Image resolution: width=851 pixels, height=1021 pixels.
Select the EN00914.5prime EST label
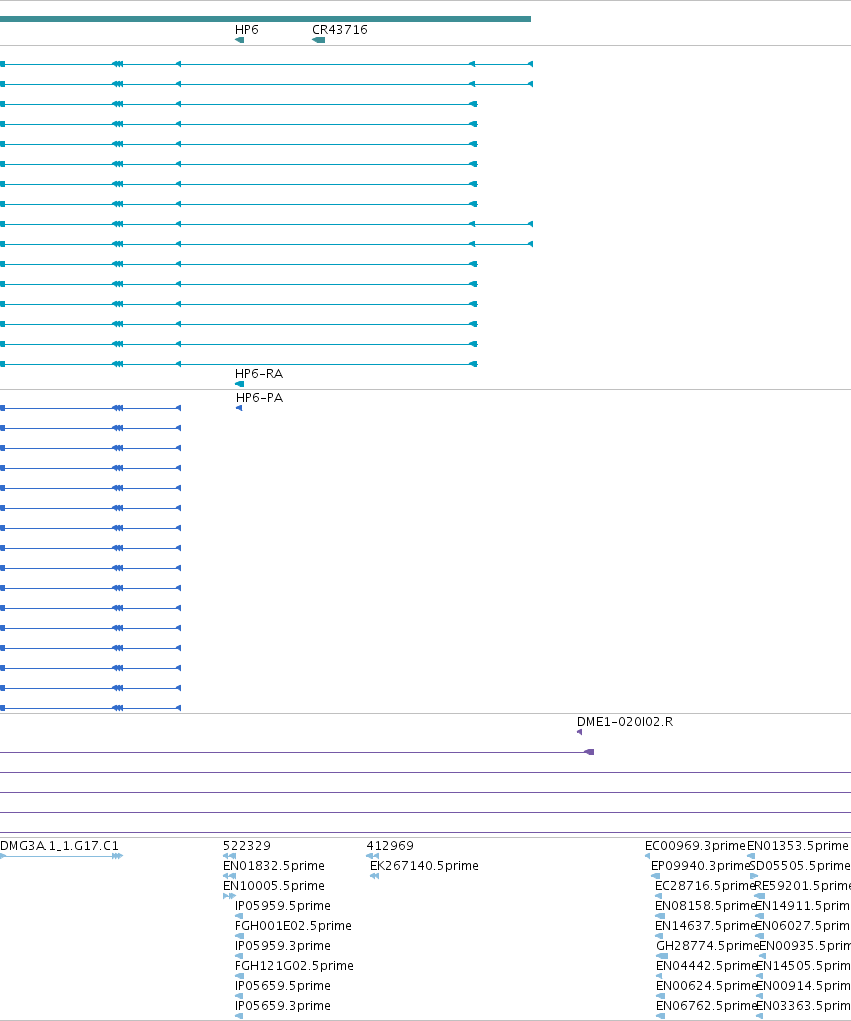pyautogui.click(x=803, y=986)
